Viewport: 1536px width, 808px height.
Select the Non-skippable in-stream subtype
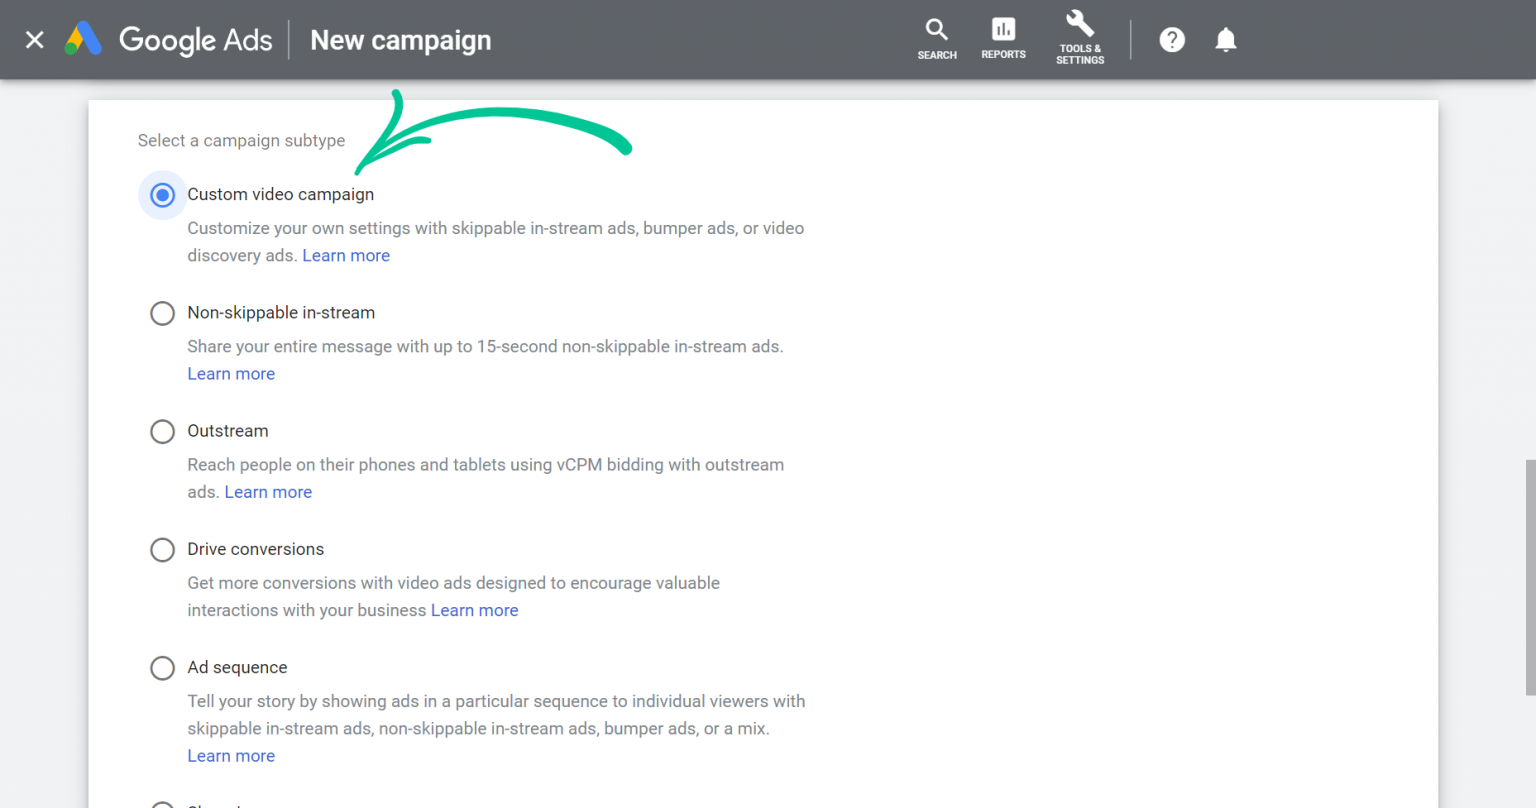pos(162,313)
